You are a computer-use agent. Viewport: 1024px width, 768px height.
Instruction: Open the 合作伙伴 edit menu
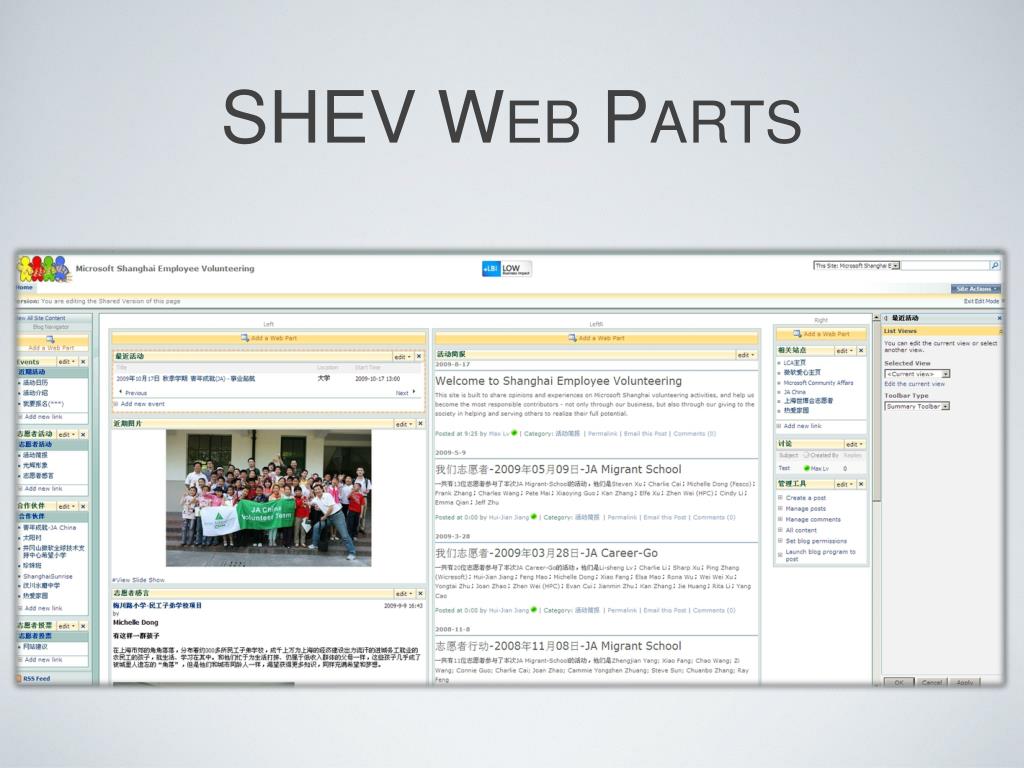[66, 506]
